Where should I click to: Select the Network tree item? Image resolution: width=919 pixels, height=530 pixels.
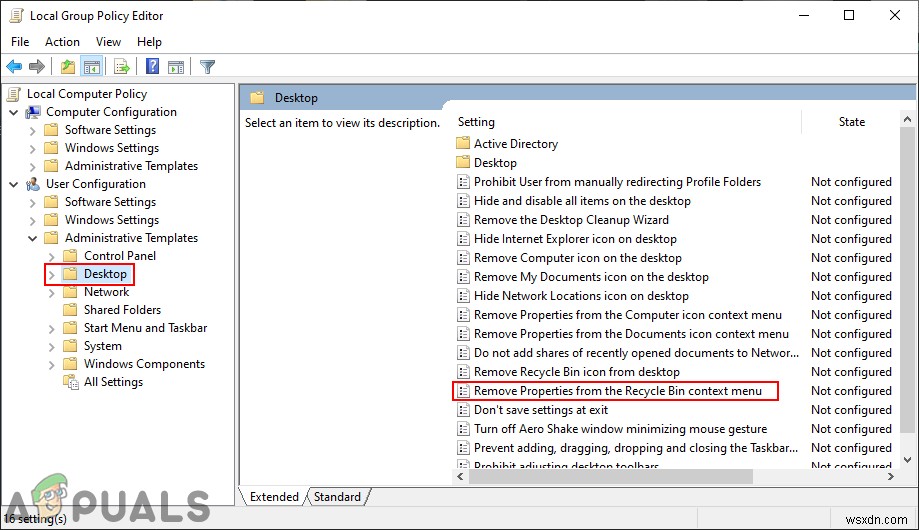tap(106, 292)
